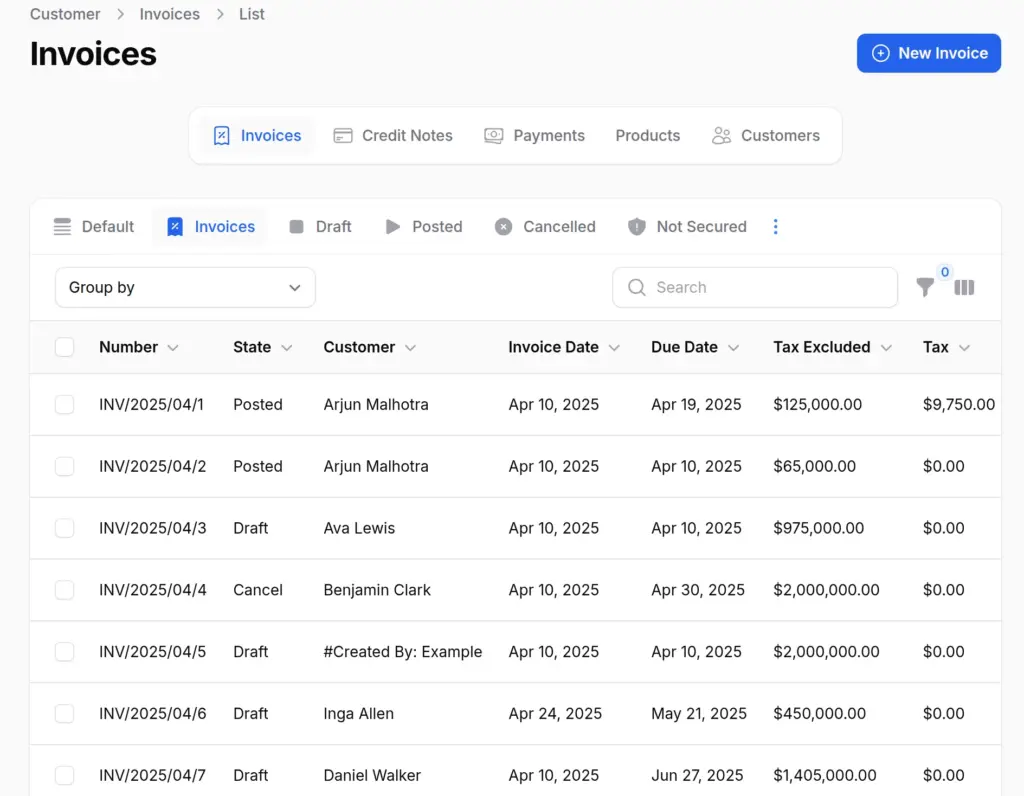Open the Customer breadcrumb link
The image size is (1024, 796).
coord(65,14)
